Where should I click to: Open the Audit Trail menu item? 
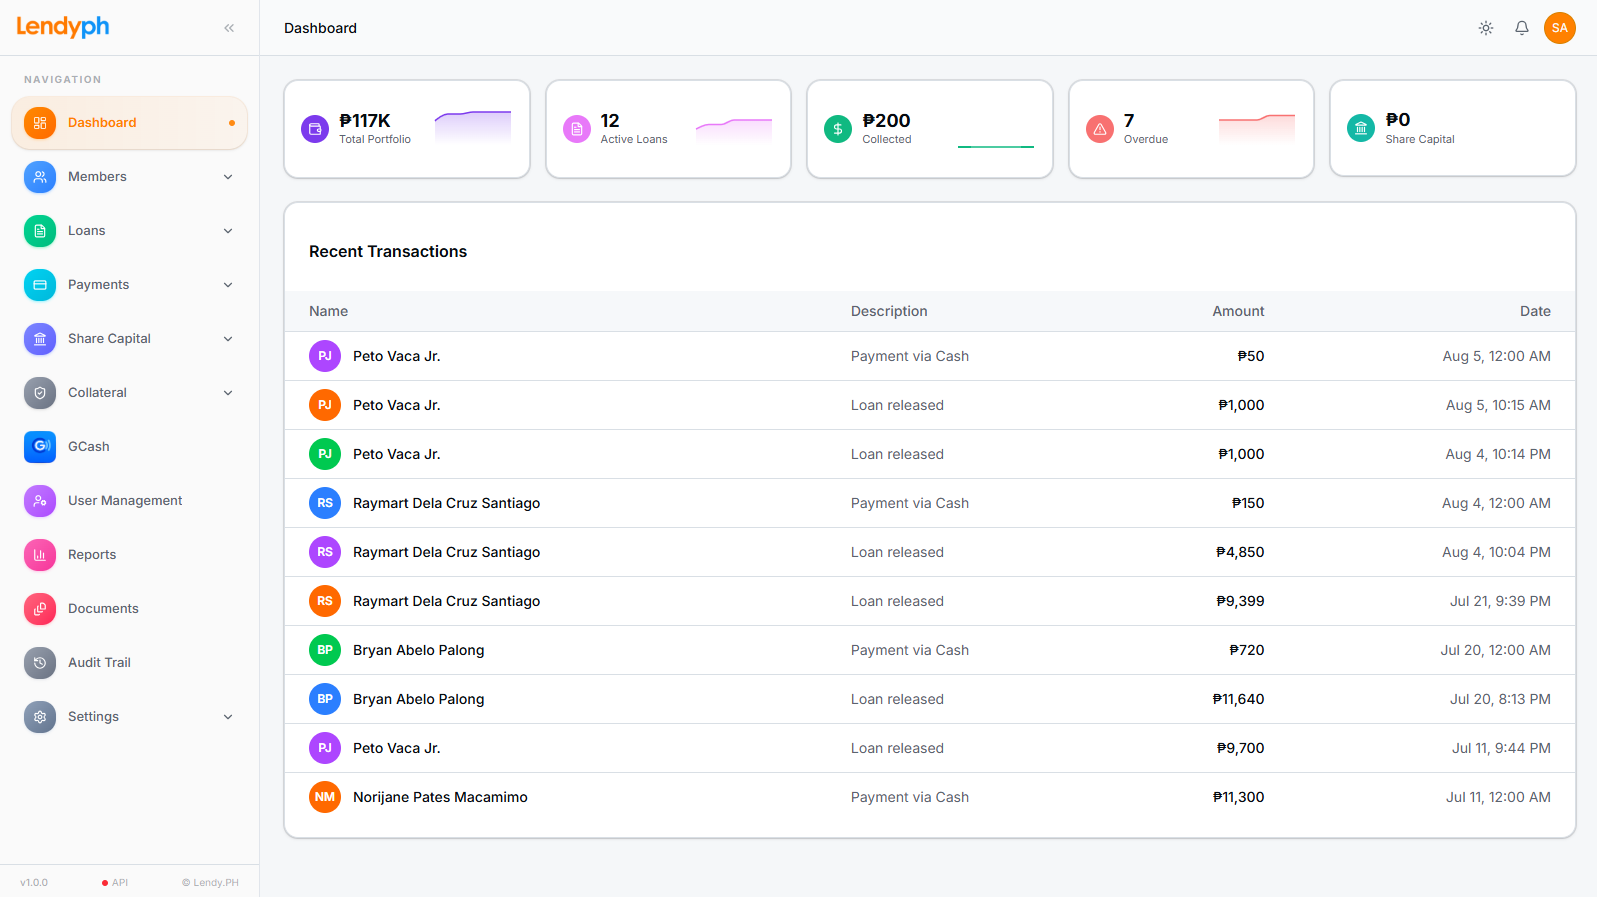130,663
